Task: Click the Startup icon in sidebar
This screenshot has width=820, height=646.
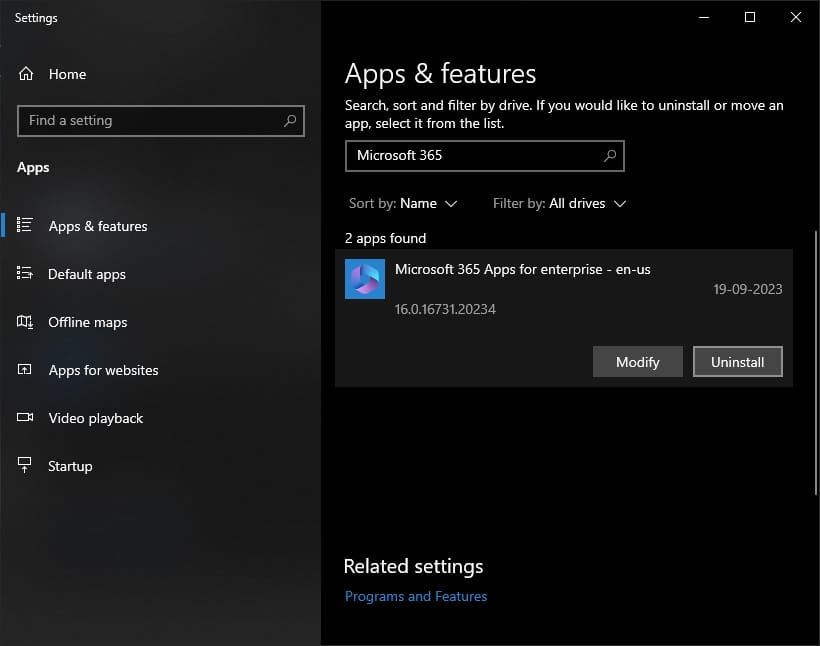Action: (26, 466)
